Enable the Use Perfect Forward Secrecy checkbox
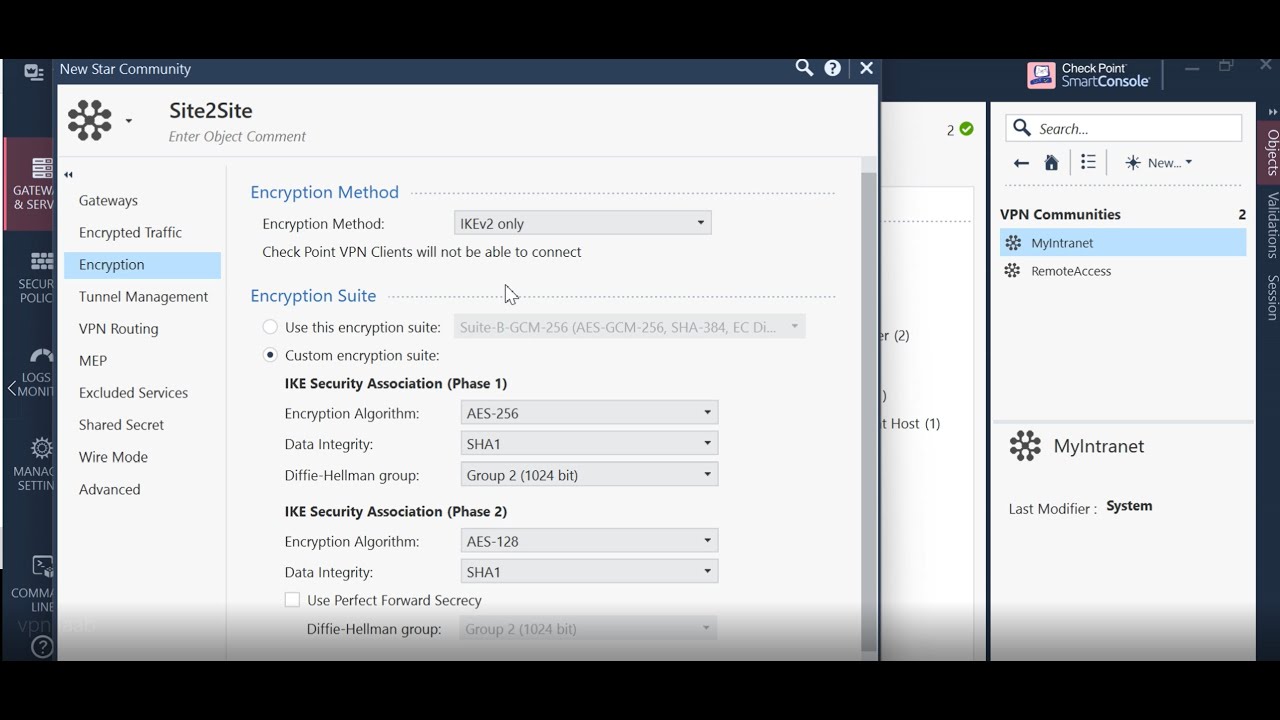Viewport: 1280px width, 720px height. pyautogui.click(x=292, y=600)
